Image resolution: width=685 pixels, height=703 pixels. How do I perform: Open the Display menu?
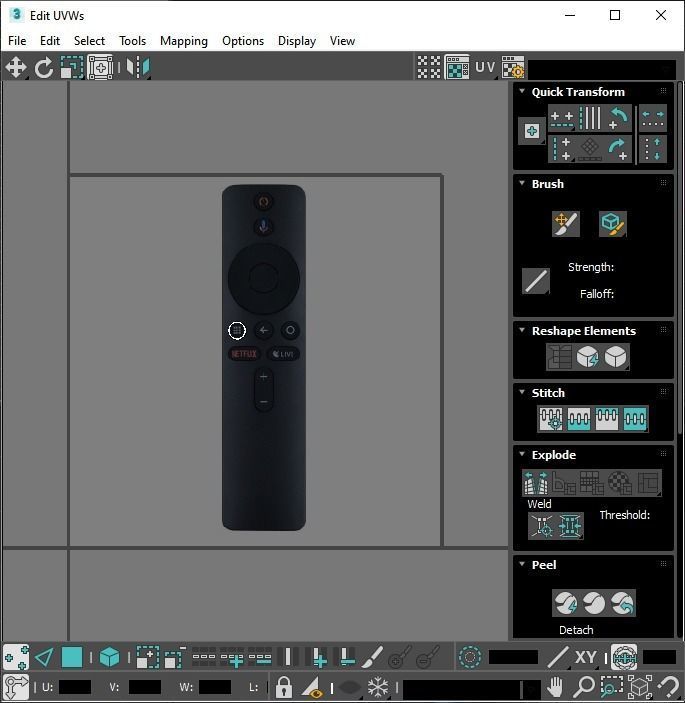point(297,41)
